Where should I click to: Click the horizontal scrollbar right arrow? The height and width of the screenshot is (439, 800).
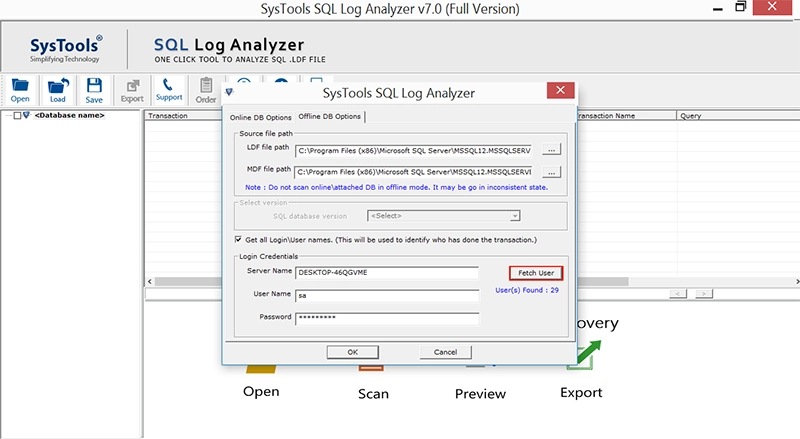point(797,281)
